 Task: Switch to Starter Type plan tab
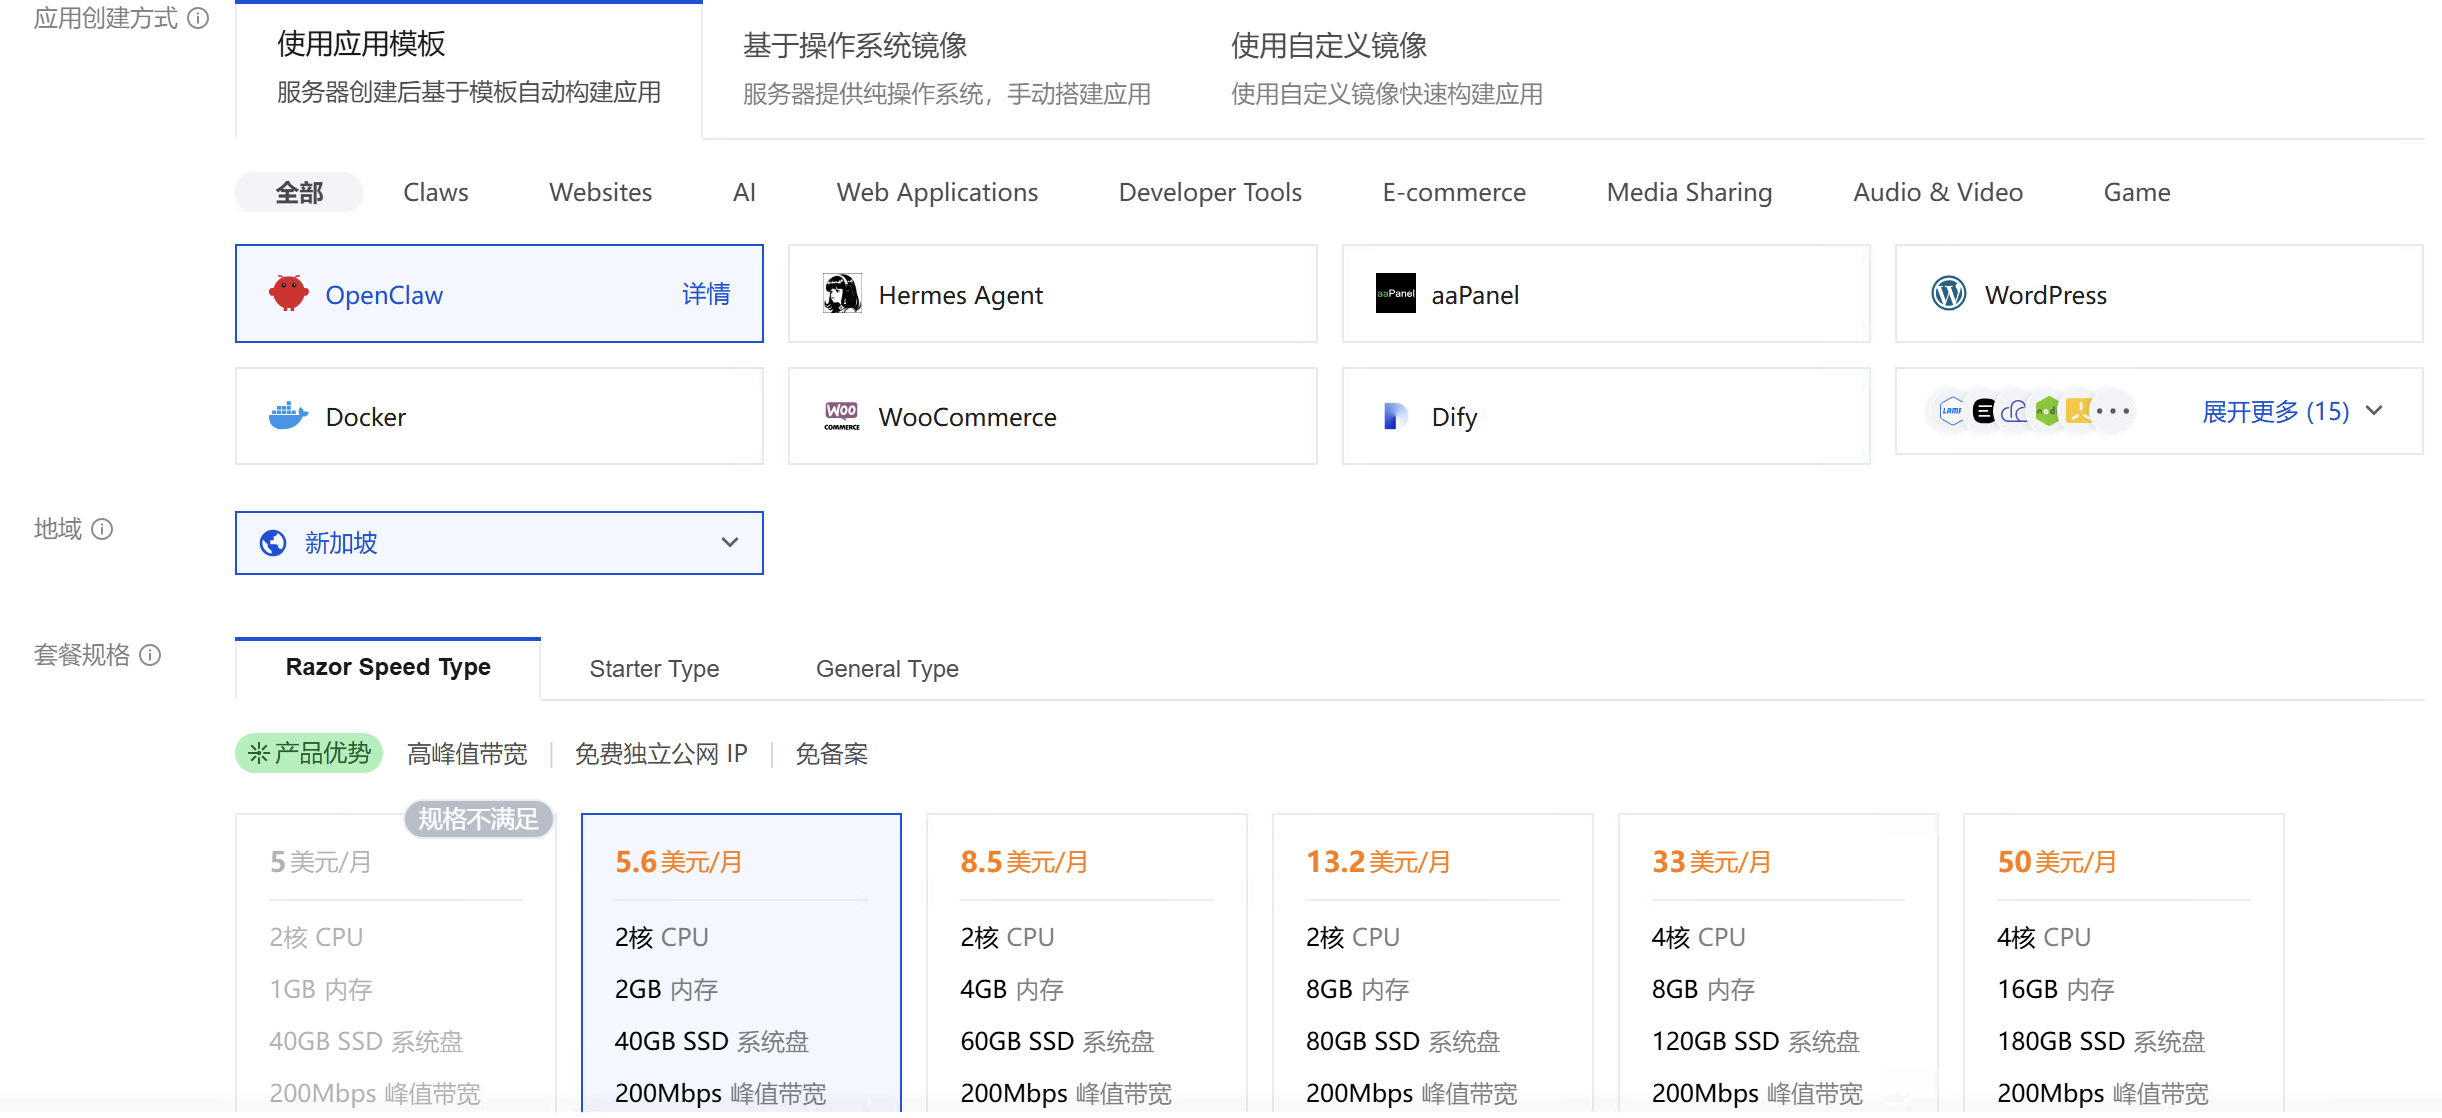click(x=654, y=668)
